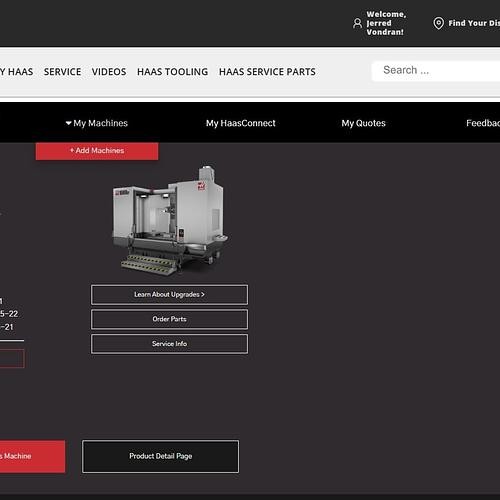The image size is (500, 500).
Task: Open the Product Detail Page button
Action: click(x=160, y=456)
